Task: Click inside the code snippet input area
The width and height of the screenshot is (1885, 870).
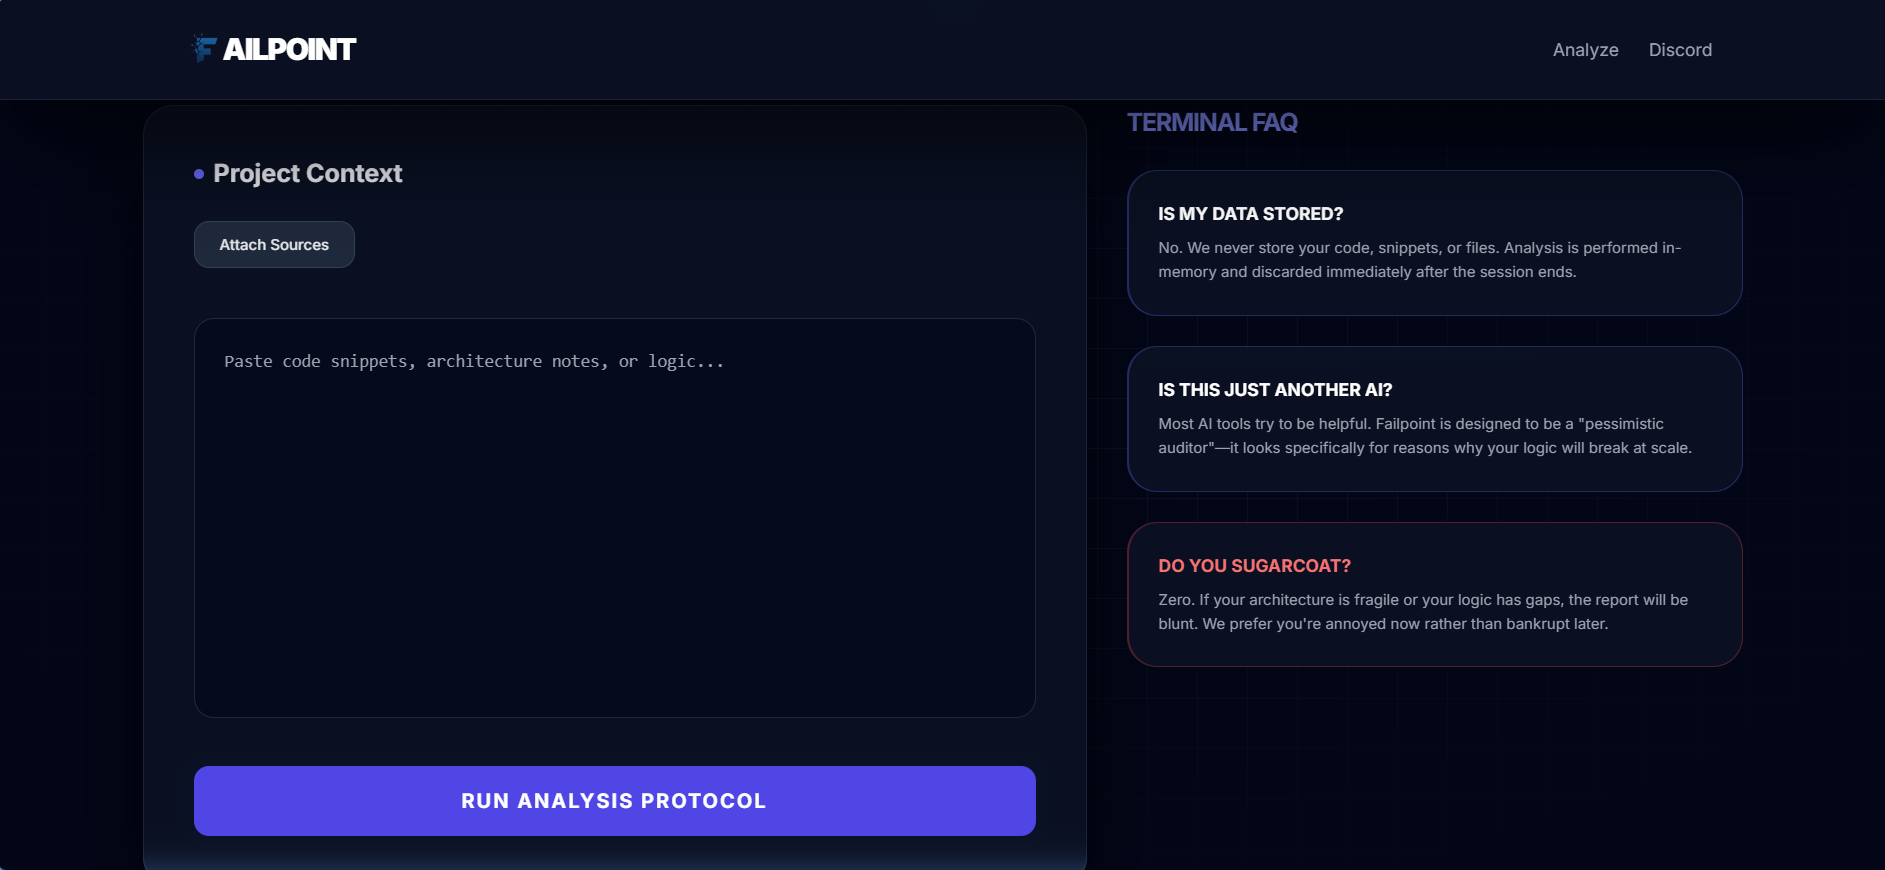Action: click(614, 515)
